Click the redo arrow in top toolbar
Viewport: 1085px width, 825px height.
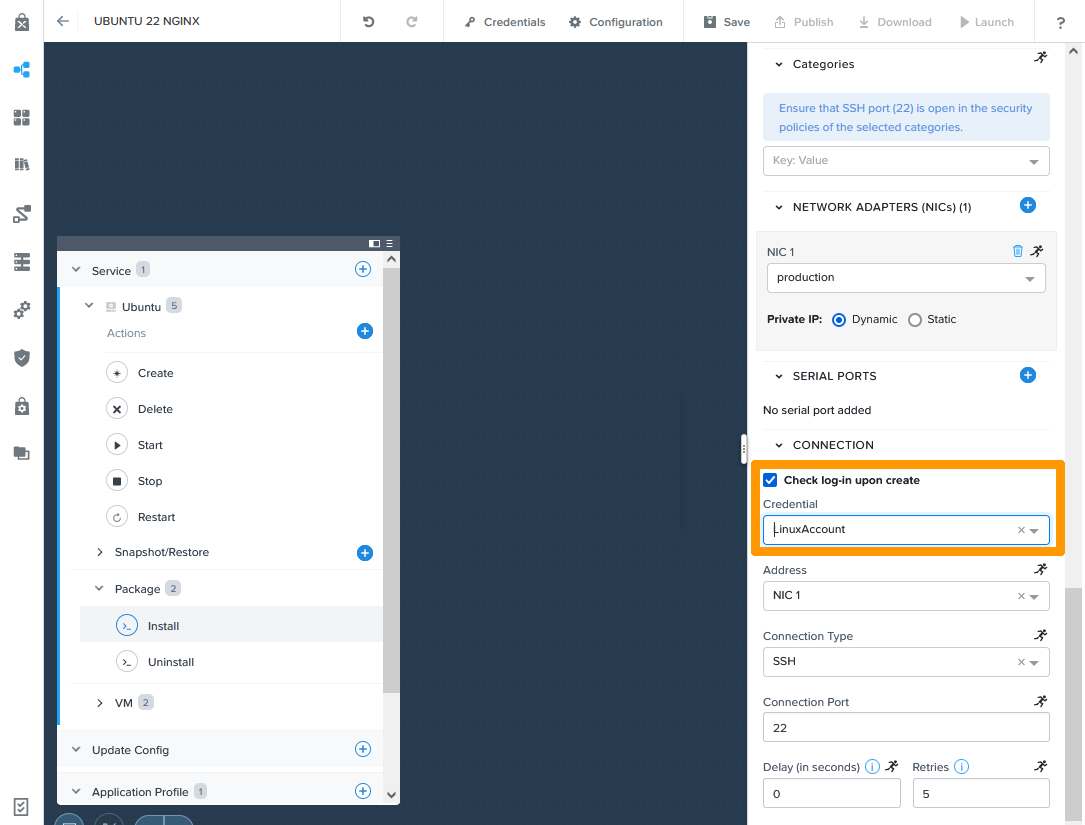pyautogui.click(x=412, y=22)
